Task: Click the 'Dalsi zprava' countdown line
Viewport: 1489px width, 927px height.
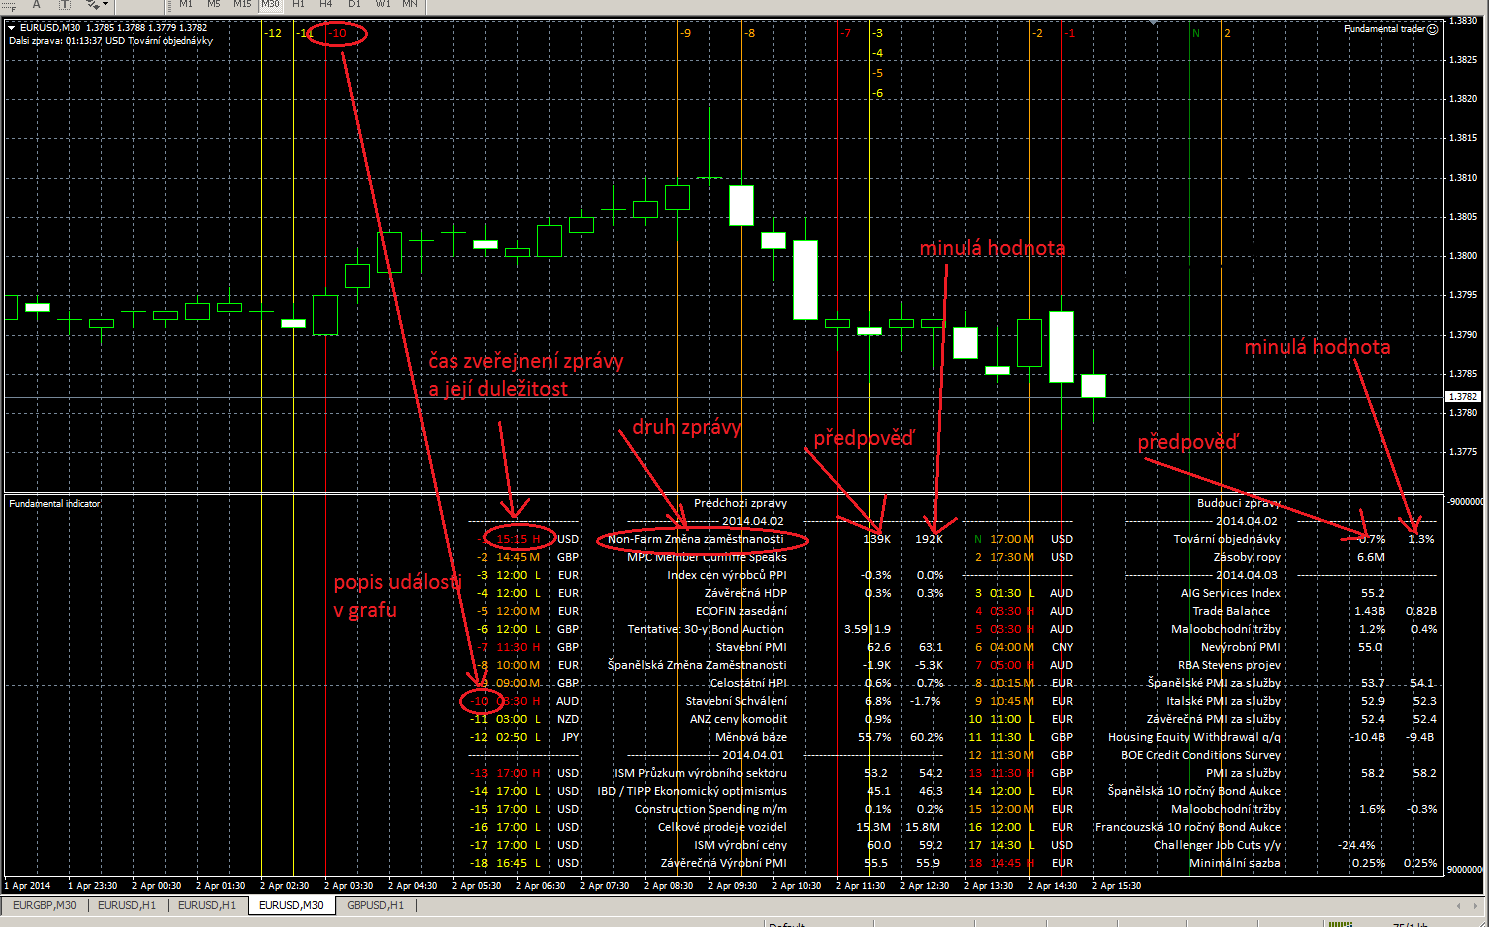Action: click(x=111, y=41)
